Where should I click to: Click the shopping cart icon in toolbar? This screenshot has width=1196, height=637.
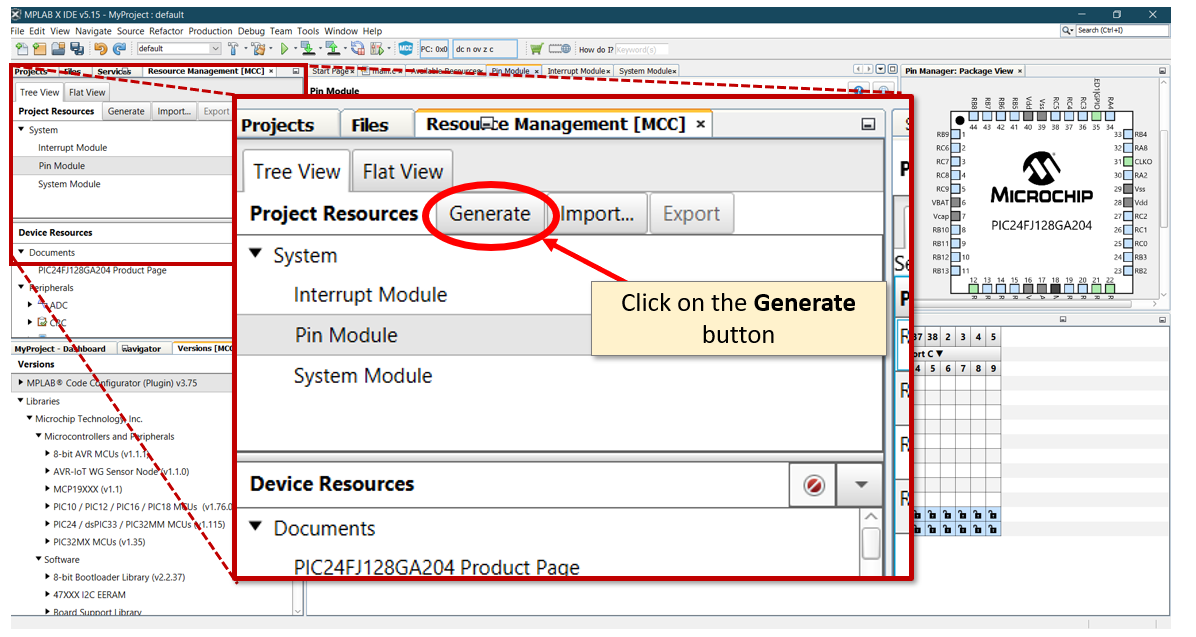pyautogui.click(x=537, y=48)
